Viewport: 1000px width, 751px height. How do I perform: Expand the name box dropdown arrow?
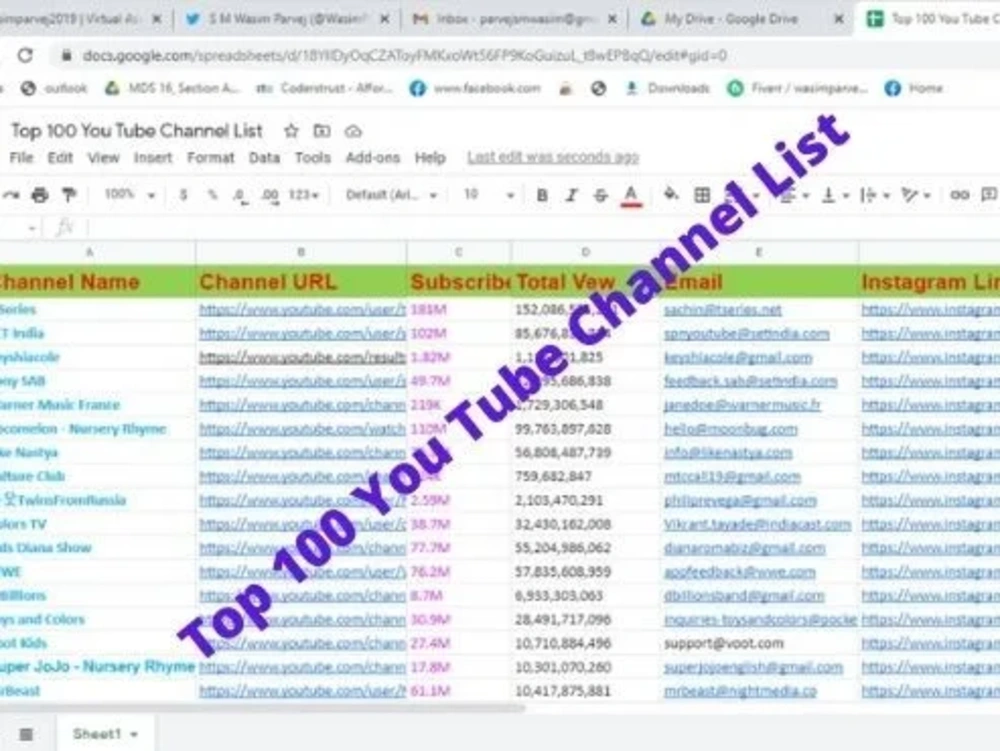tap(32, 228)
